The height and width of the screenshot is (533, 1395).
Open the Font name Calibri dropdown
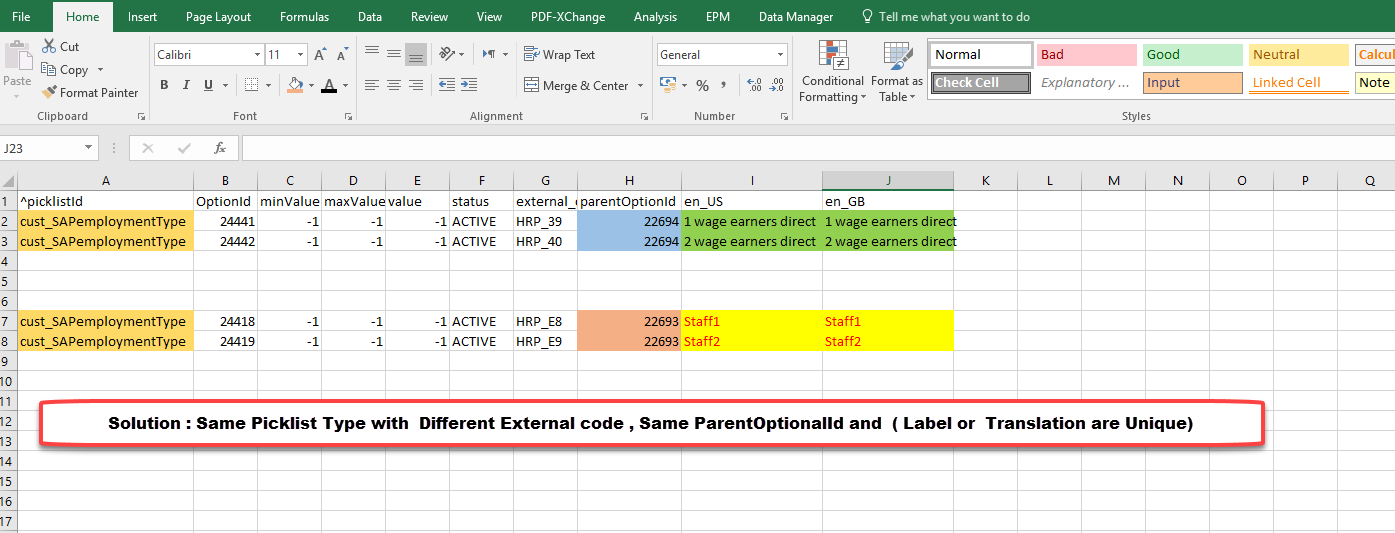point(258,55)
